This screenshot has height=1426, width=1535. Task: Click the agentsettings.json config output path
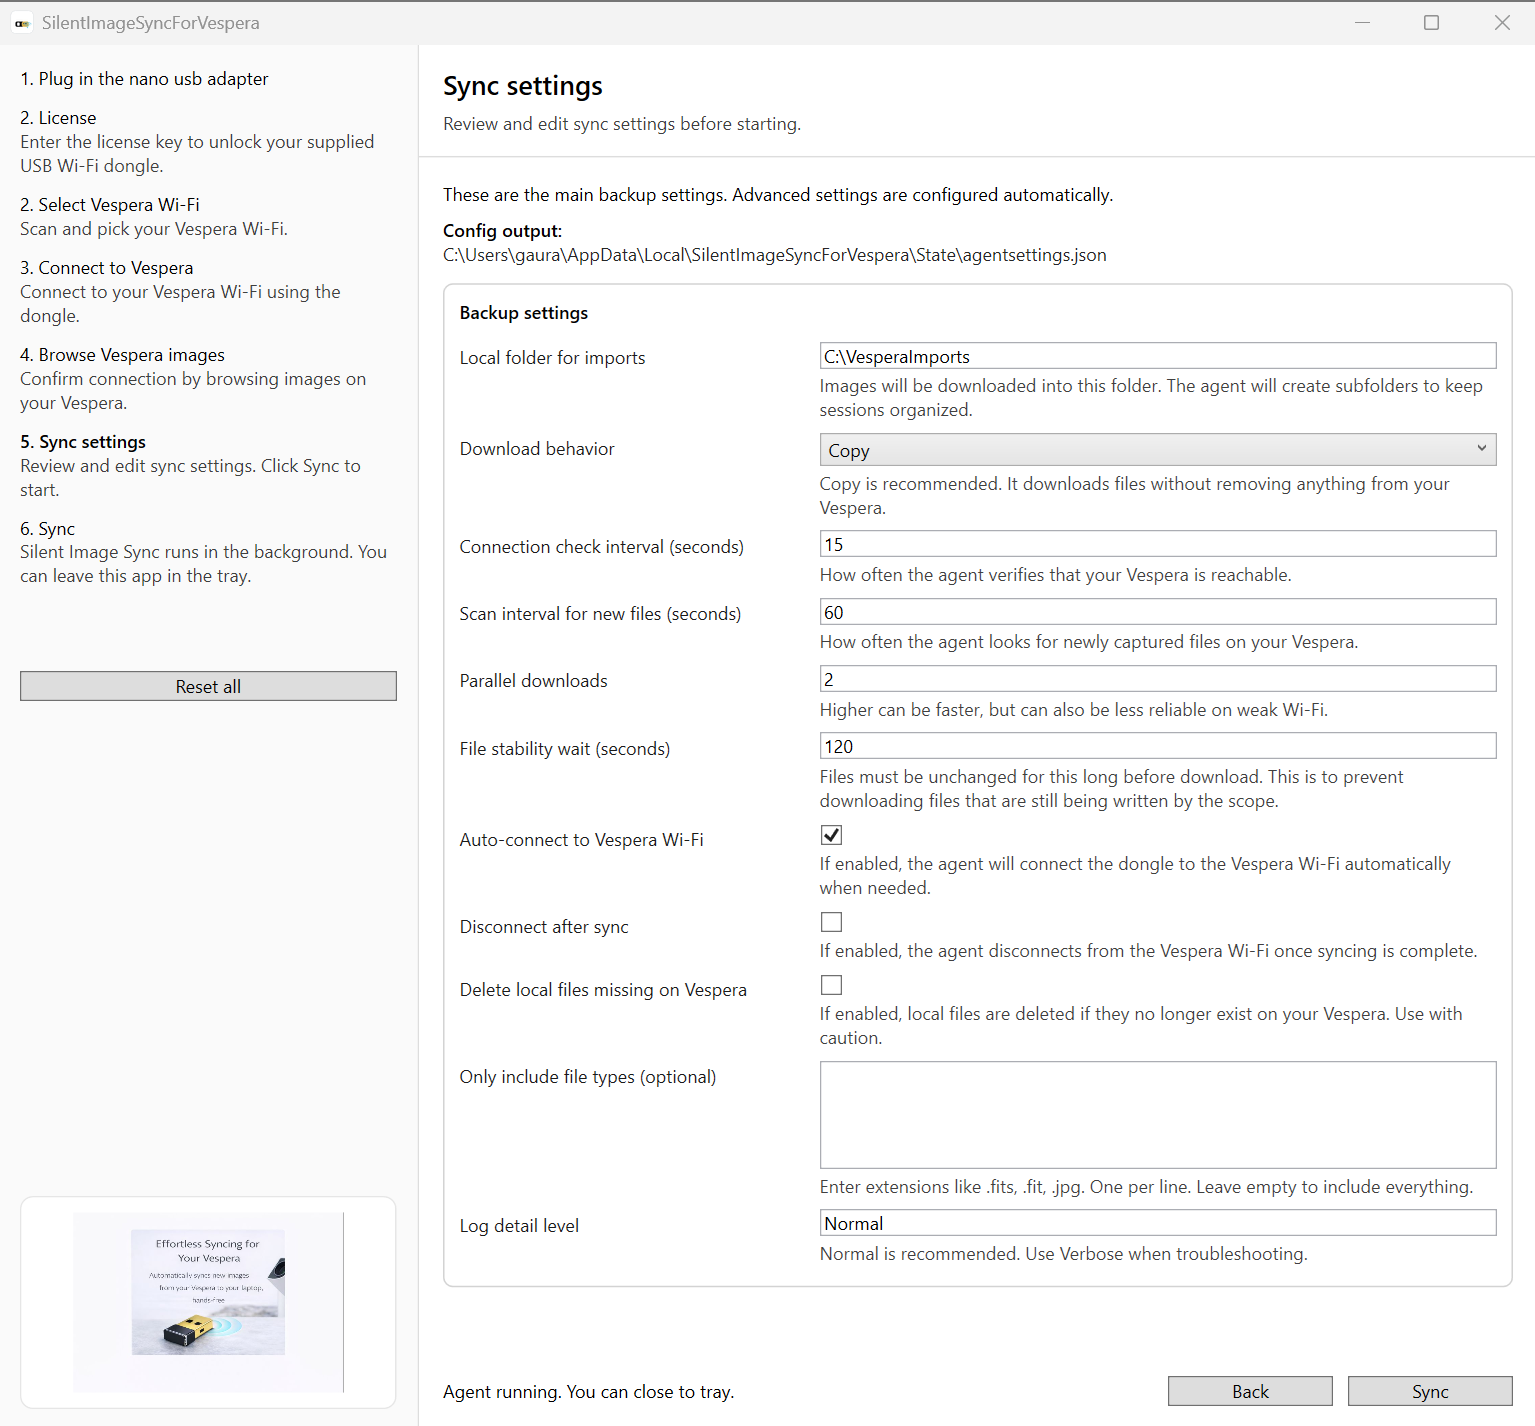[775, 255]
